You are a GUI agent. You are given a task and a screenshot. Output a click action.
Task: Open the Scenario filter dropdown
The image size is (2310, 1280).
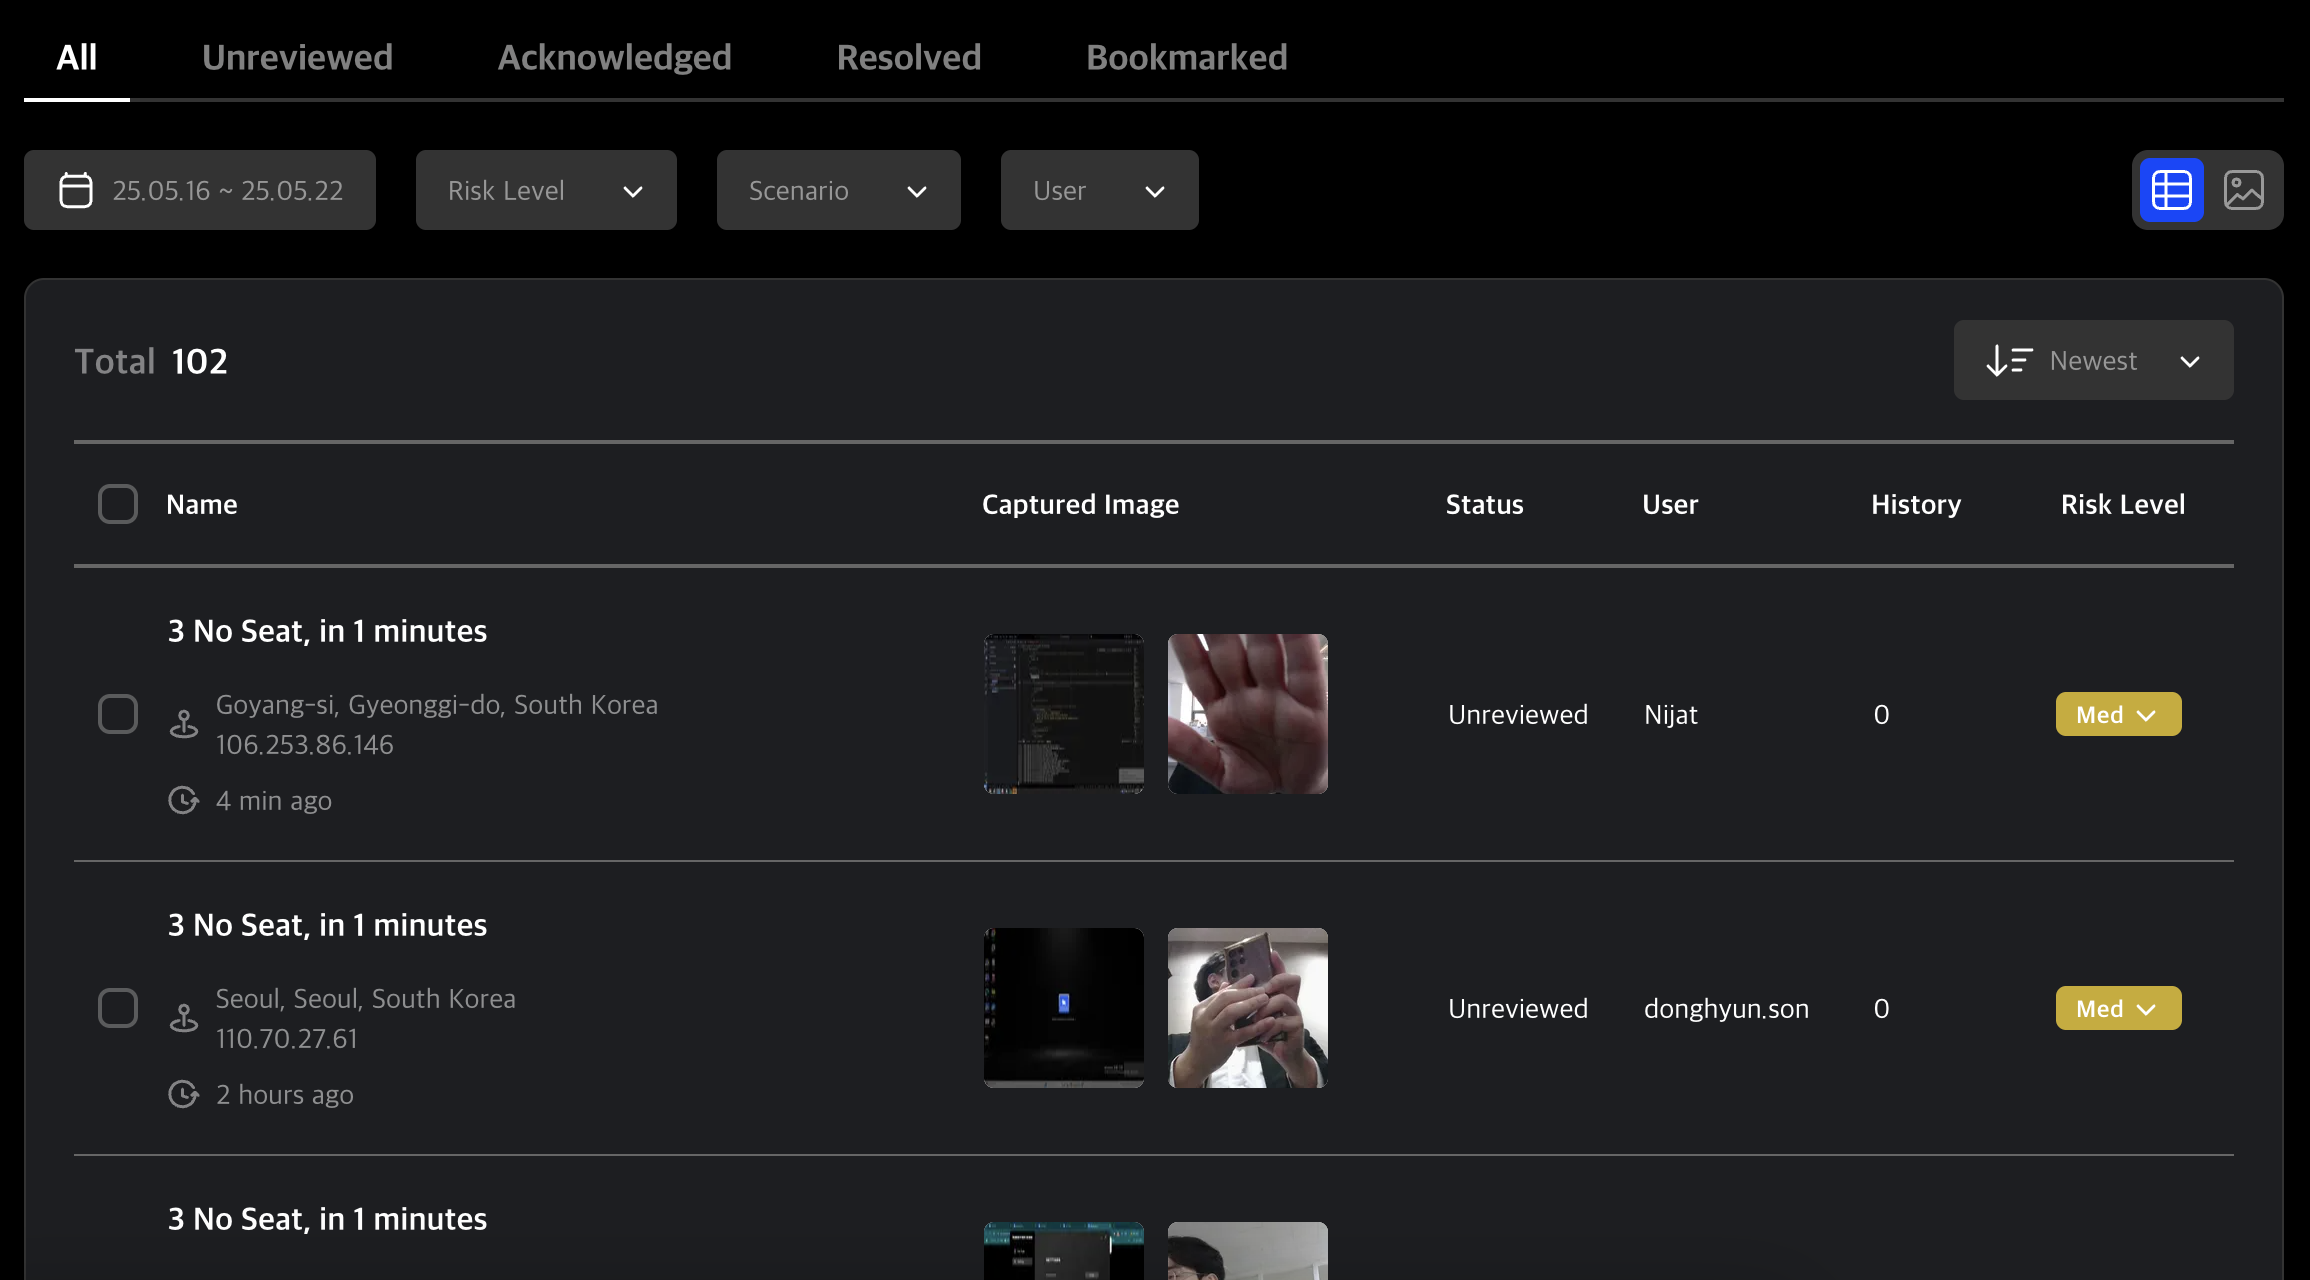click(x=838, y=190)
